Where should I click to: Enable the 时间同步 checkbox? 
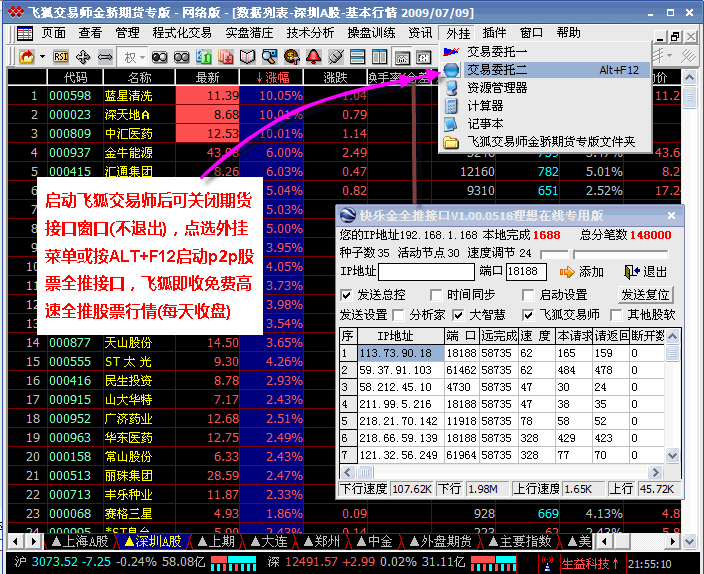[x=436, y=295]
